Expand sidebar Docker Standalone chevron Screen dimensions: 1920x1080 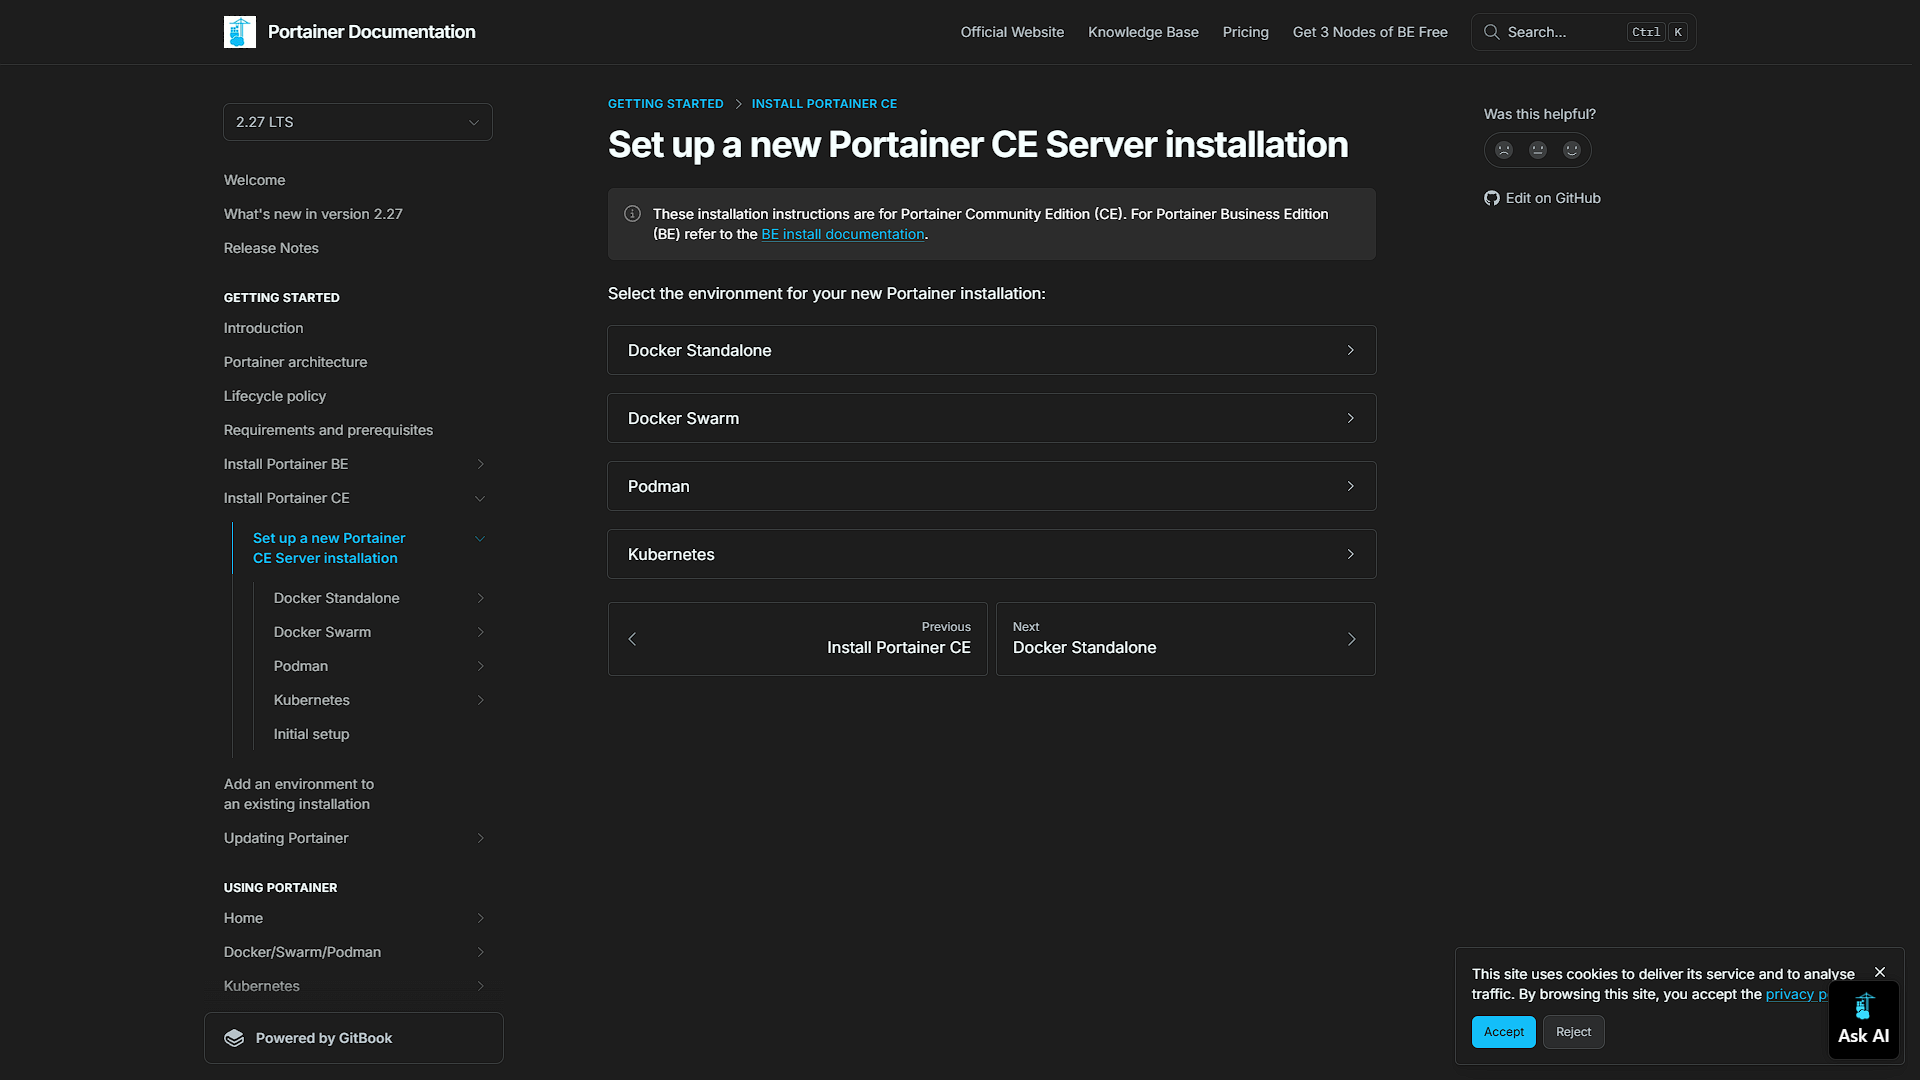point(481,598)
